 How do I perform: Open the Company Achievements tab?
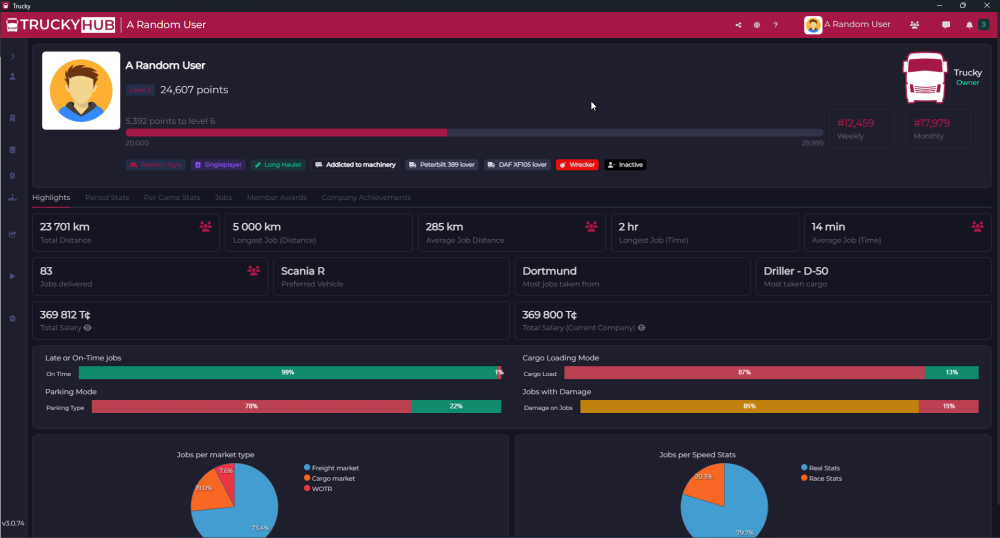366,198
